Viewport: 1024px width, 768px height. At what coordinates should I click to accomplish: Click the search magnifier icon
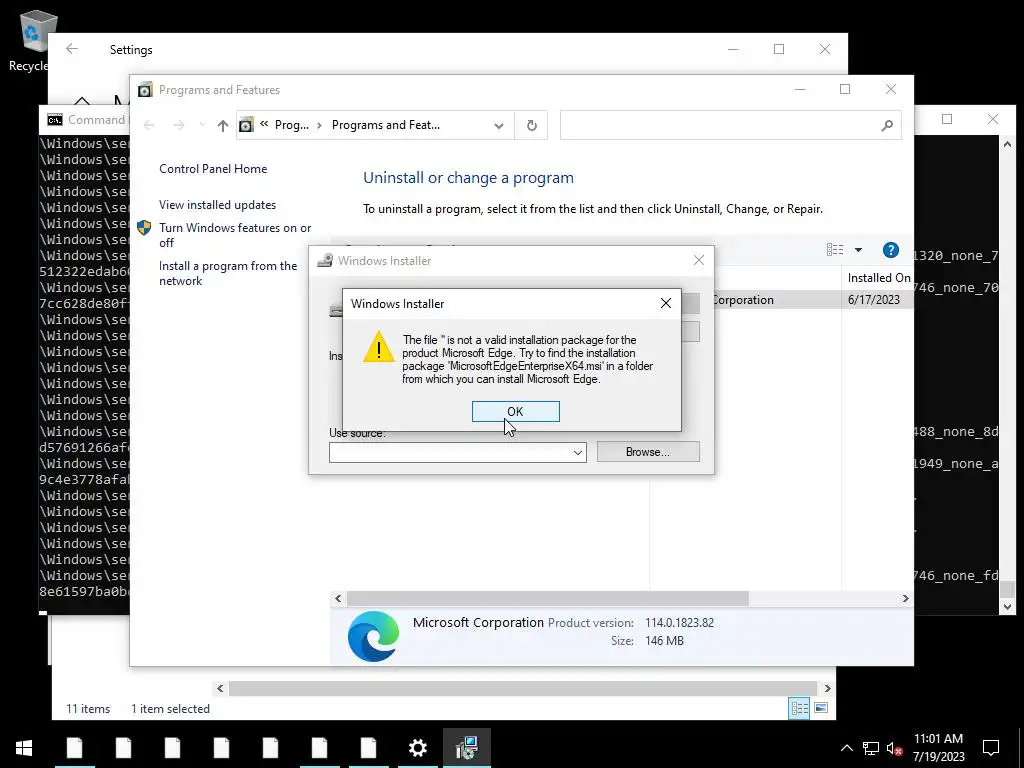tap(887, 125)
